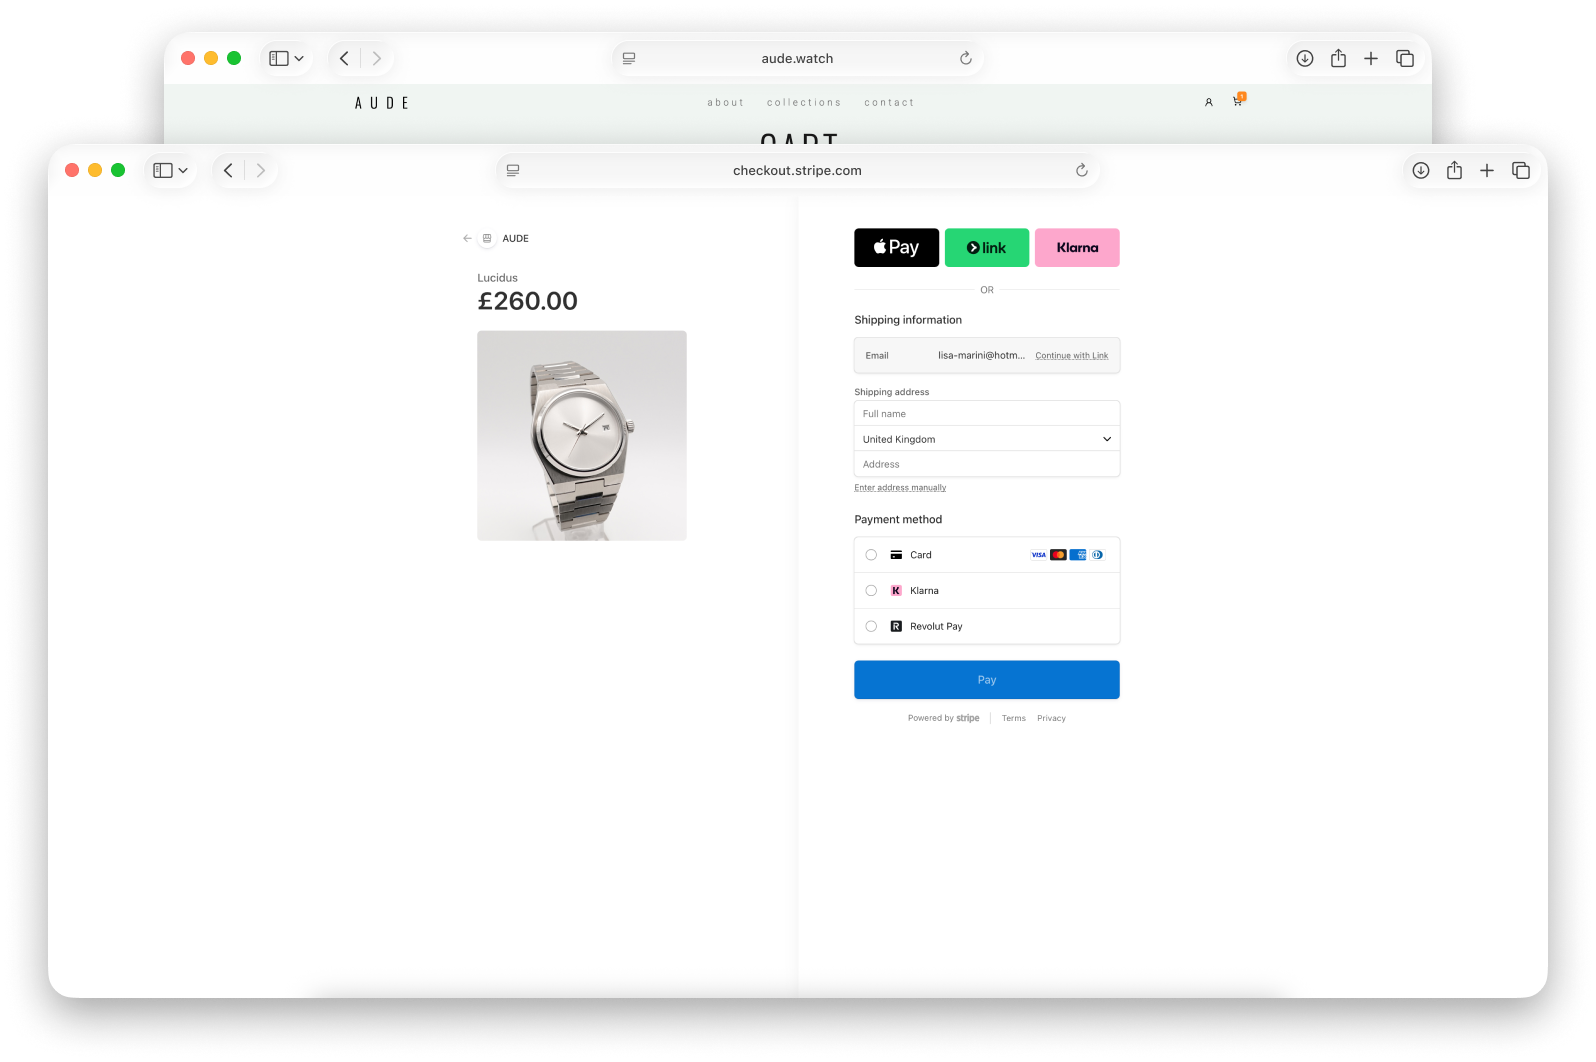Click the Lucidus product name
Screen dimensions: 1596x1062
click(497, 278)
